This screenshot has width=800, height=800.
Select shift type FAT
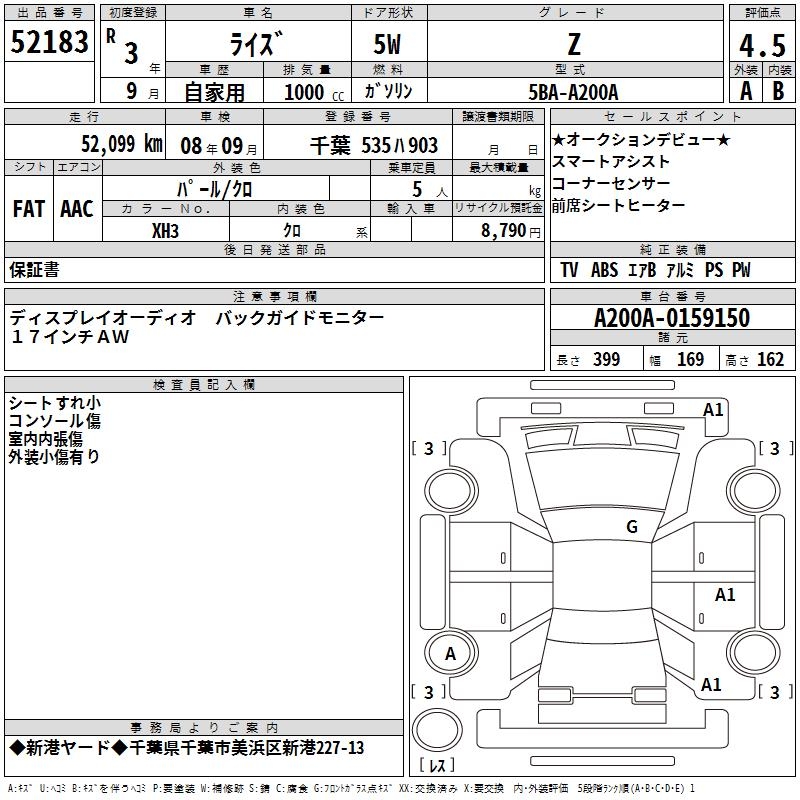point(29,209)
